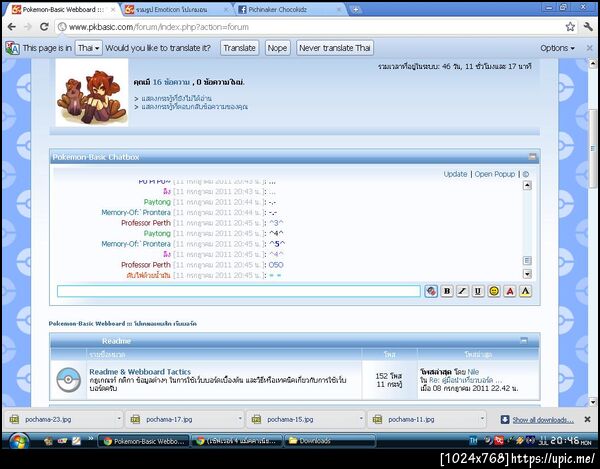Viewport: 600px width, 469px height.
Task: Switch to Pokemon-Basic Webbo... taskbar button
Action: [144, 441]
